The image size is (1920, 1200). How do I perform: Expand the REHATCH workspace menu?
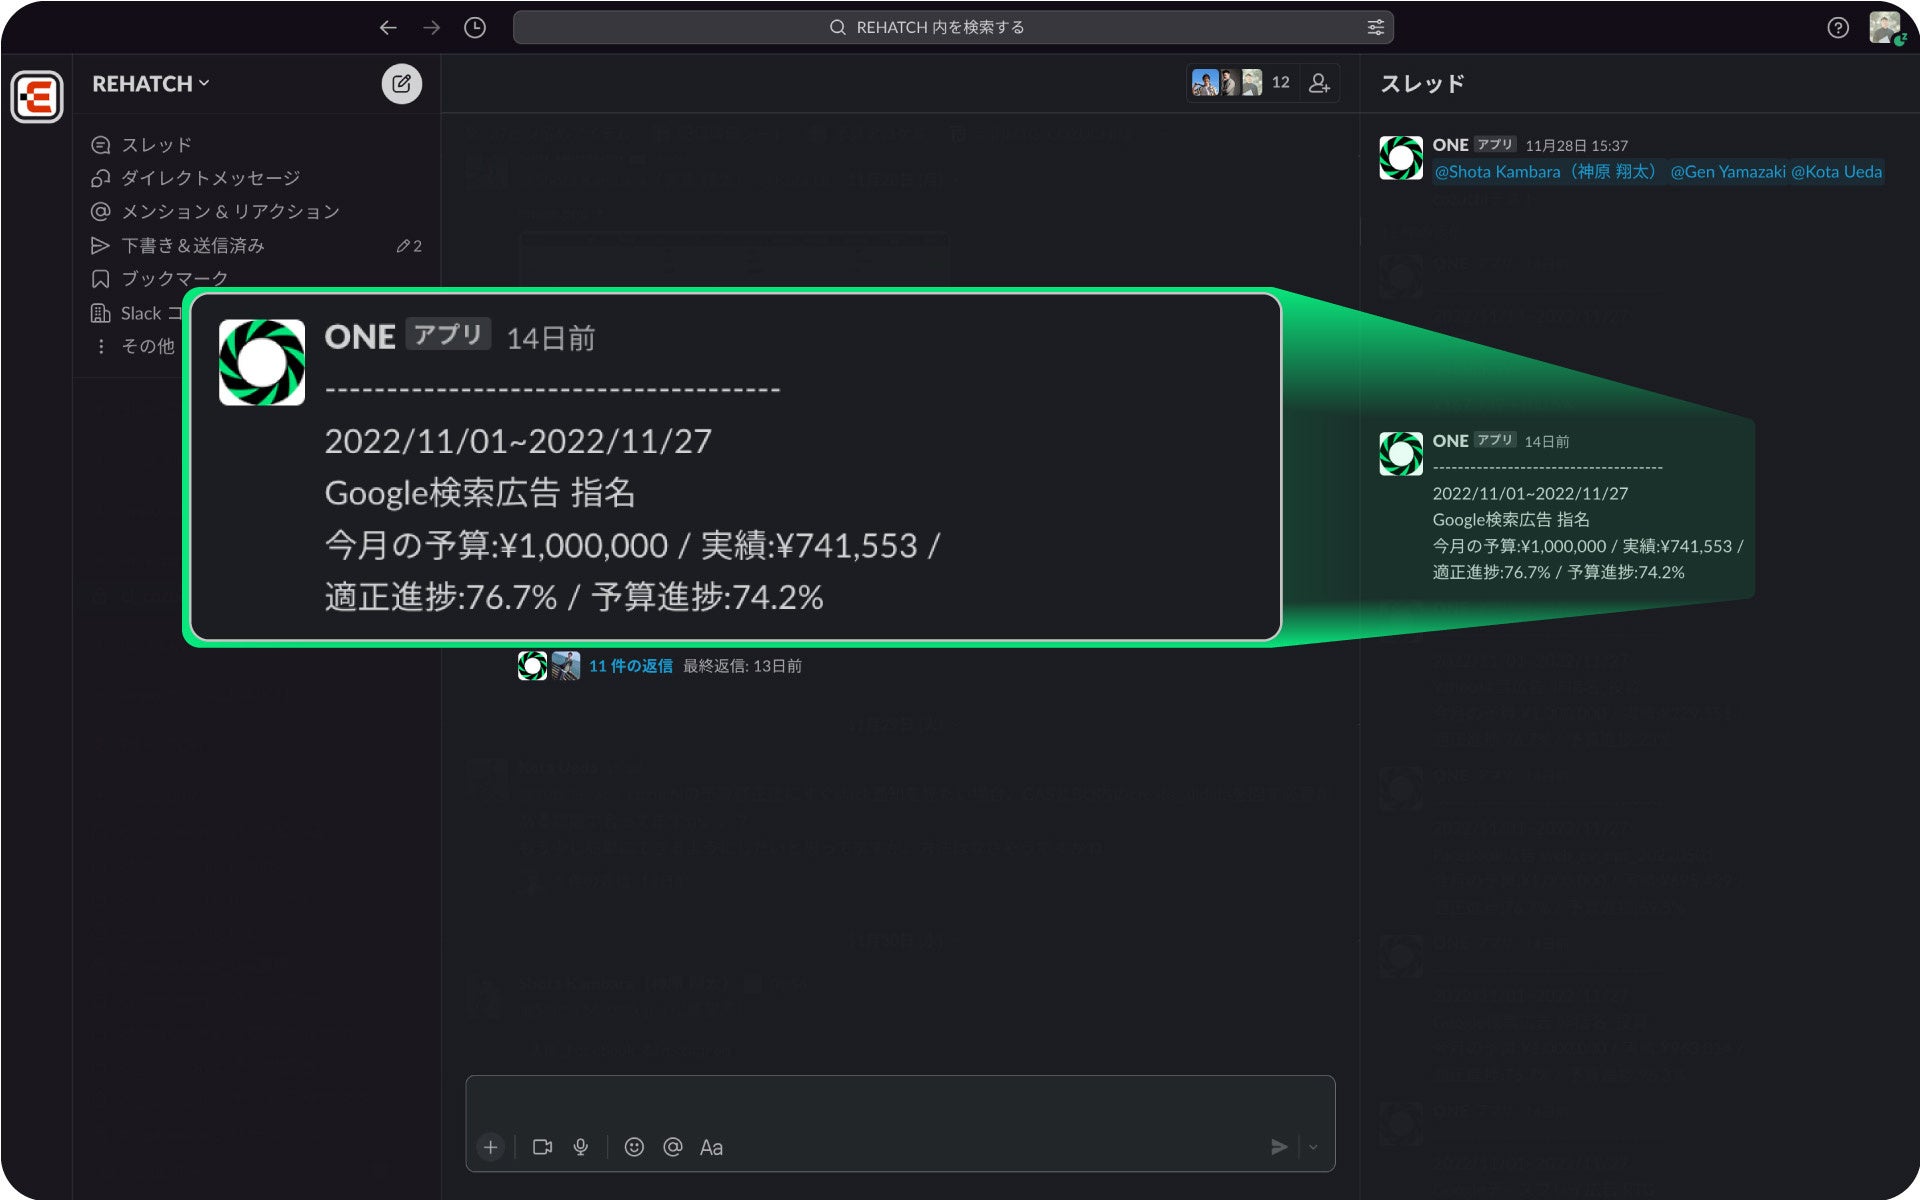click(x=151, y=84)
